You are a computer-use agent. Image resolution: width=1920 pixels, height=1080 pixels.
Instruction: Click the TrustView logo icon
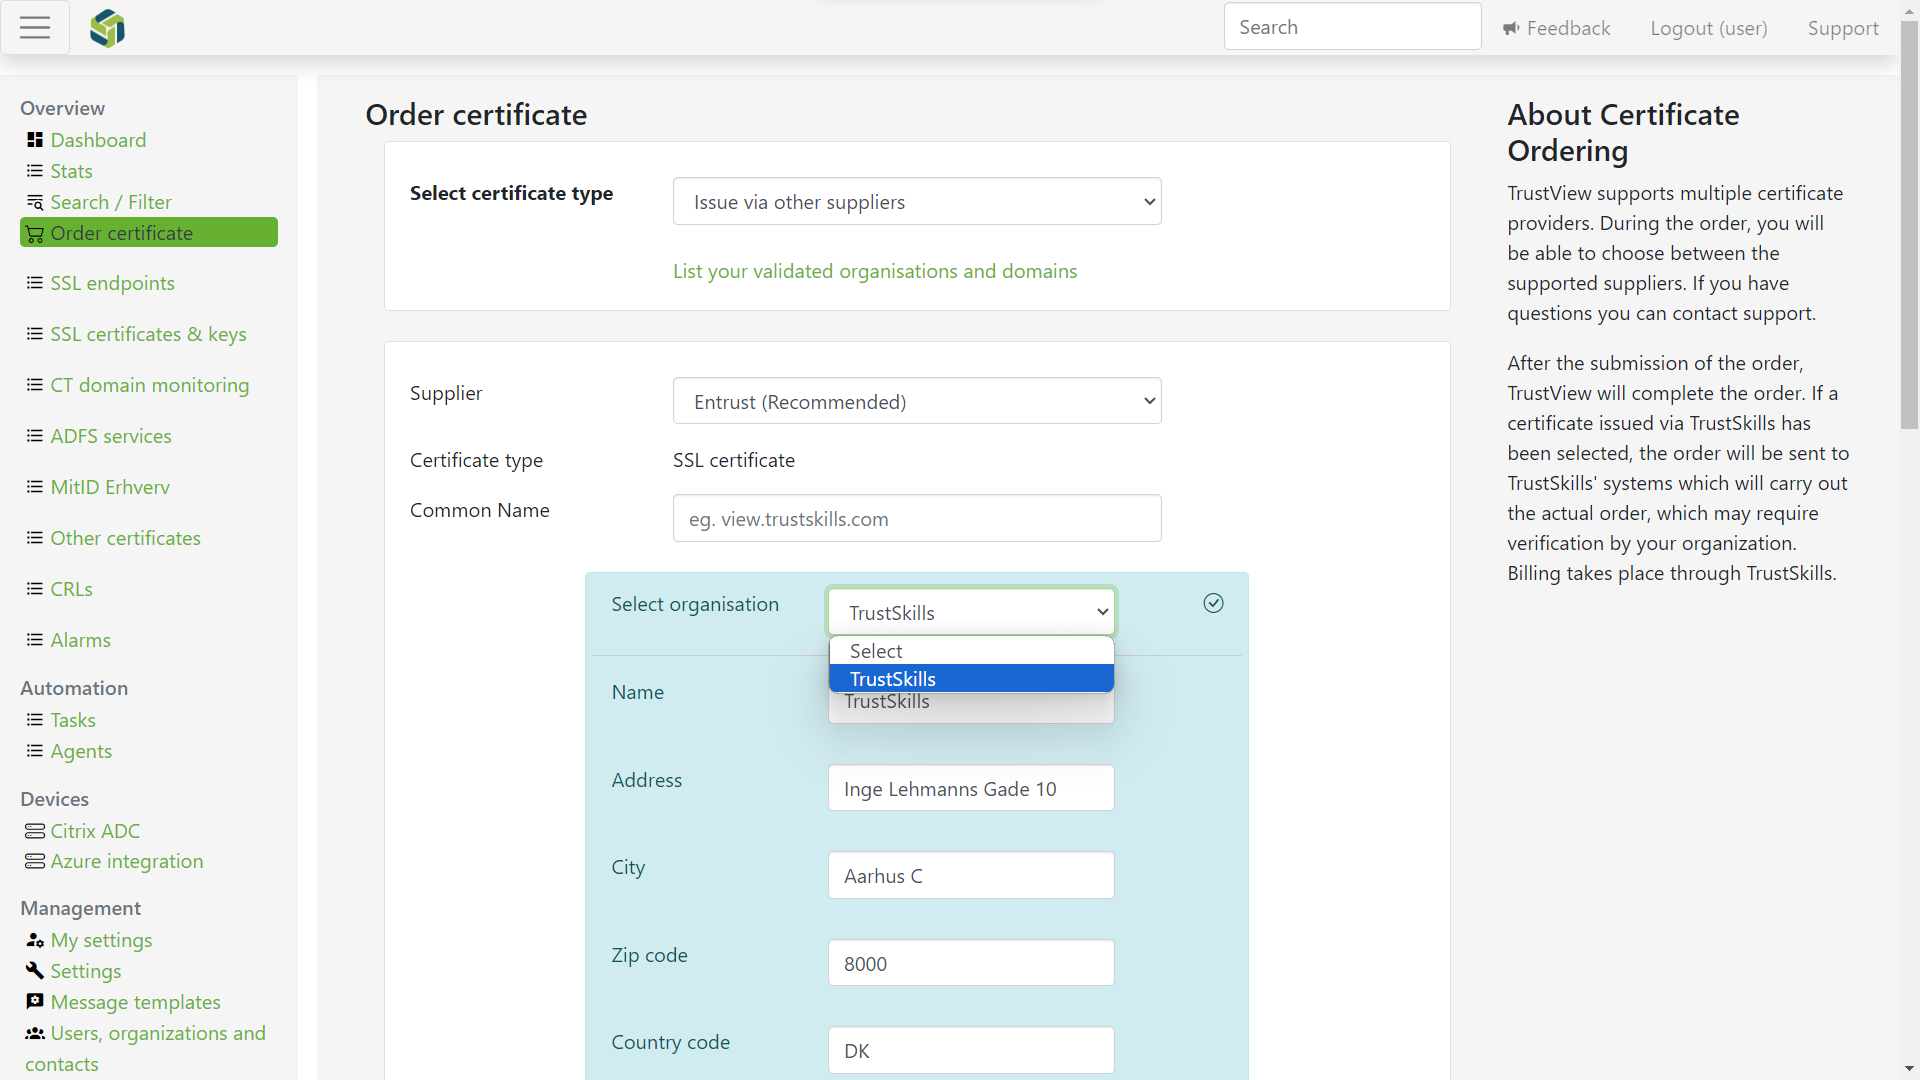pos(107,28)
